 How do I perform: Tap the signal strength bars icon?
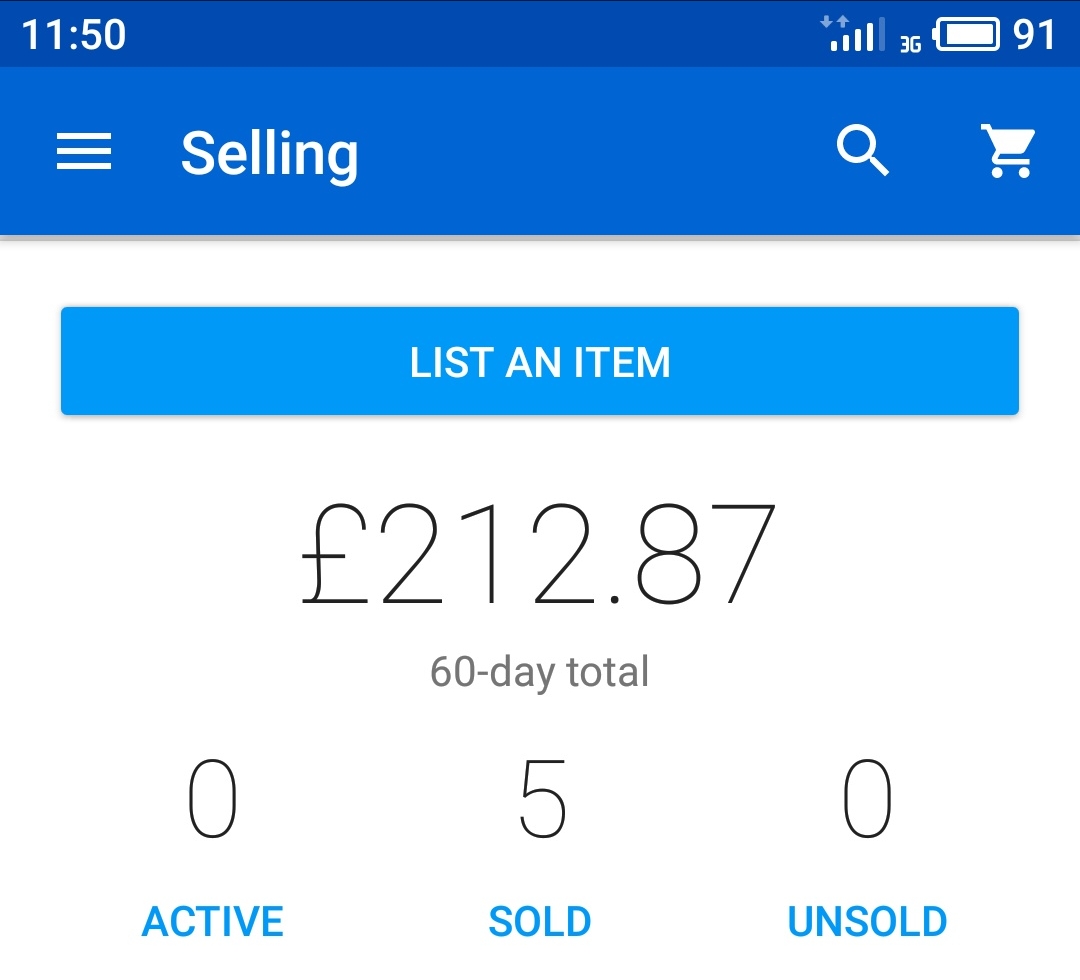tap(858, 36)
